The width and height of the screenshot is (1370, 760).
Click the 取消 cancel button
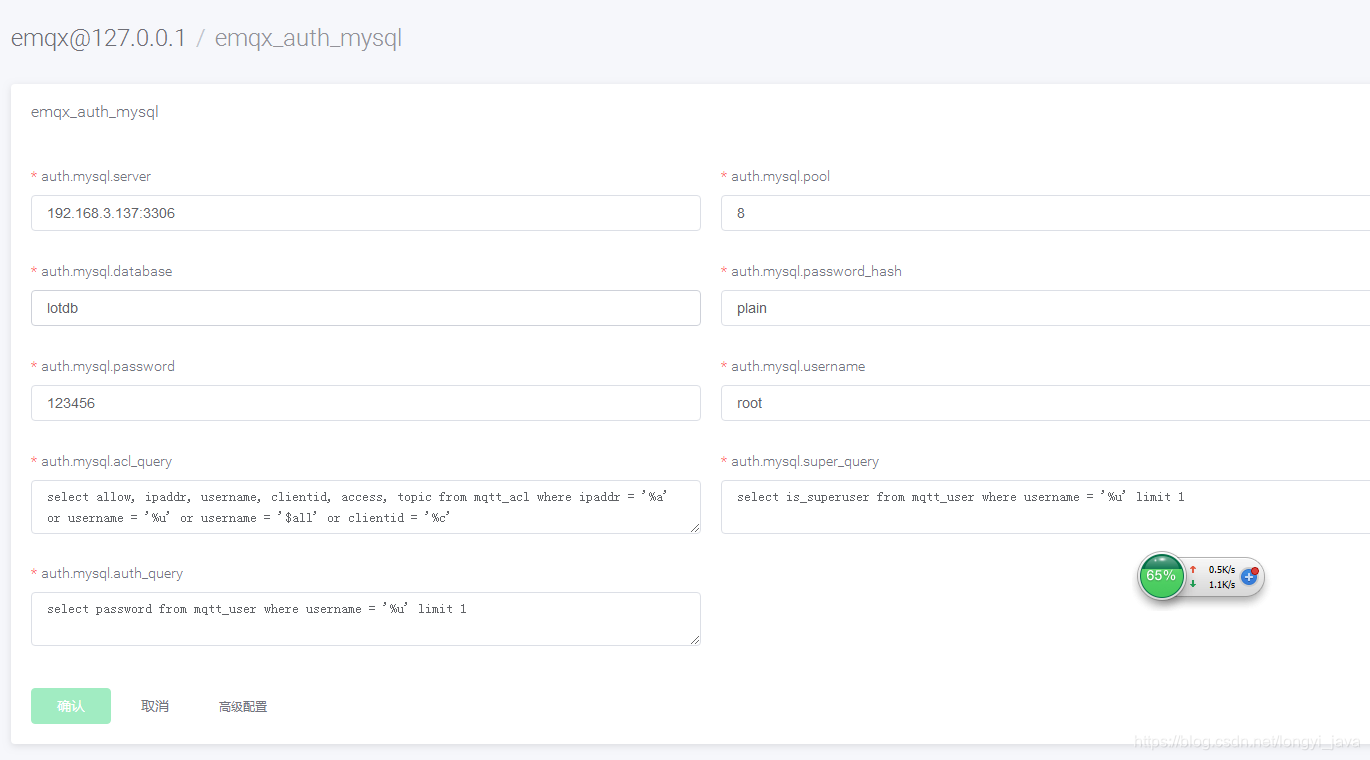coord(155,706)
